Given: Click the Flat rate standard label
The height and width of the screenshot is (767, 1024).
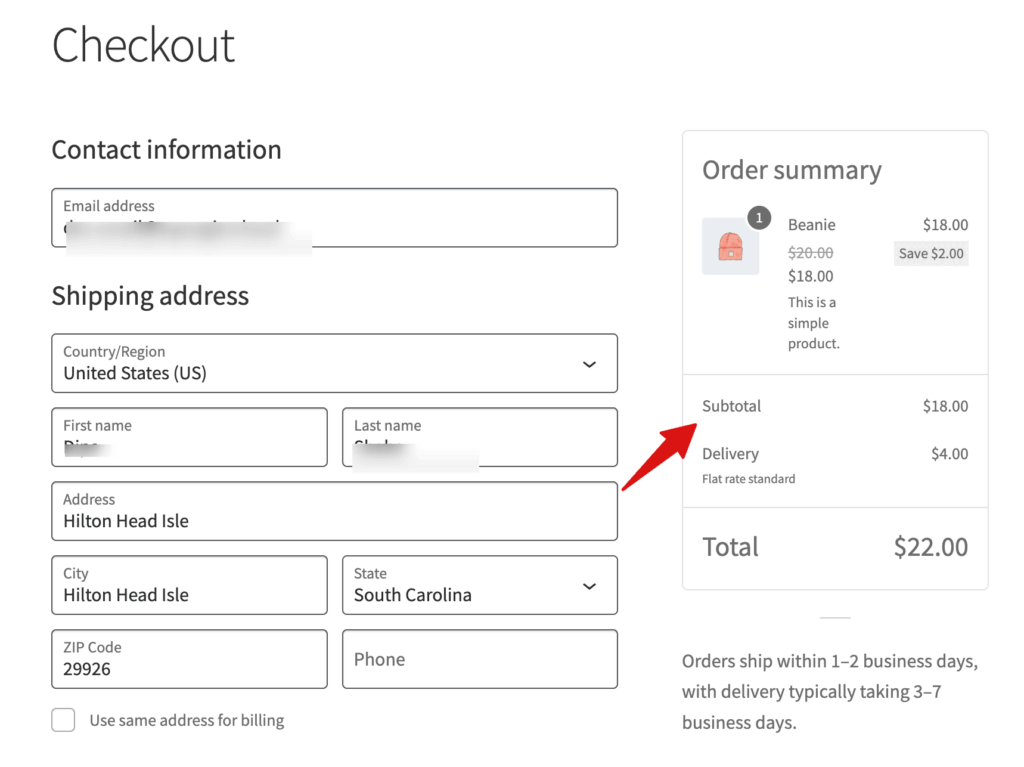Looking at the screenshot, I should [748, 479].
